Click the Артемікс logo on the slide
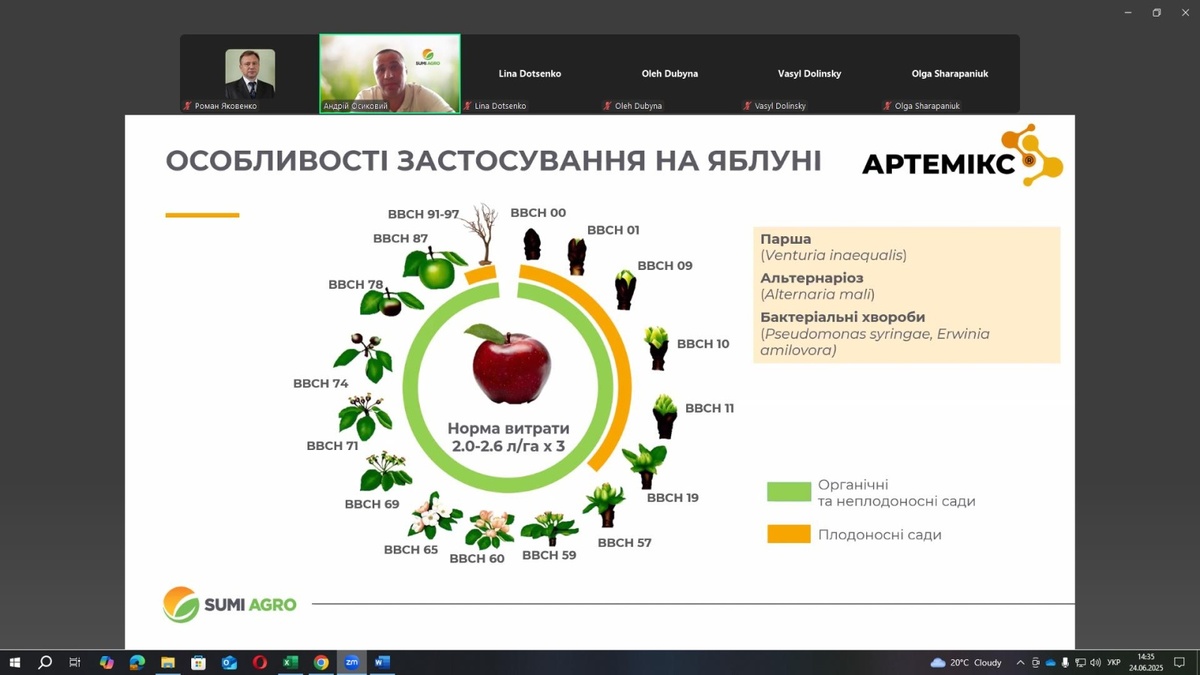This screenshot has width=1200, height=675. 963,158
